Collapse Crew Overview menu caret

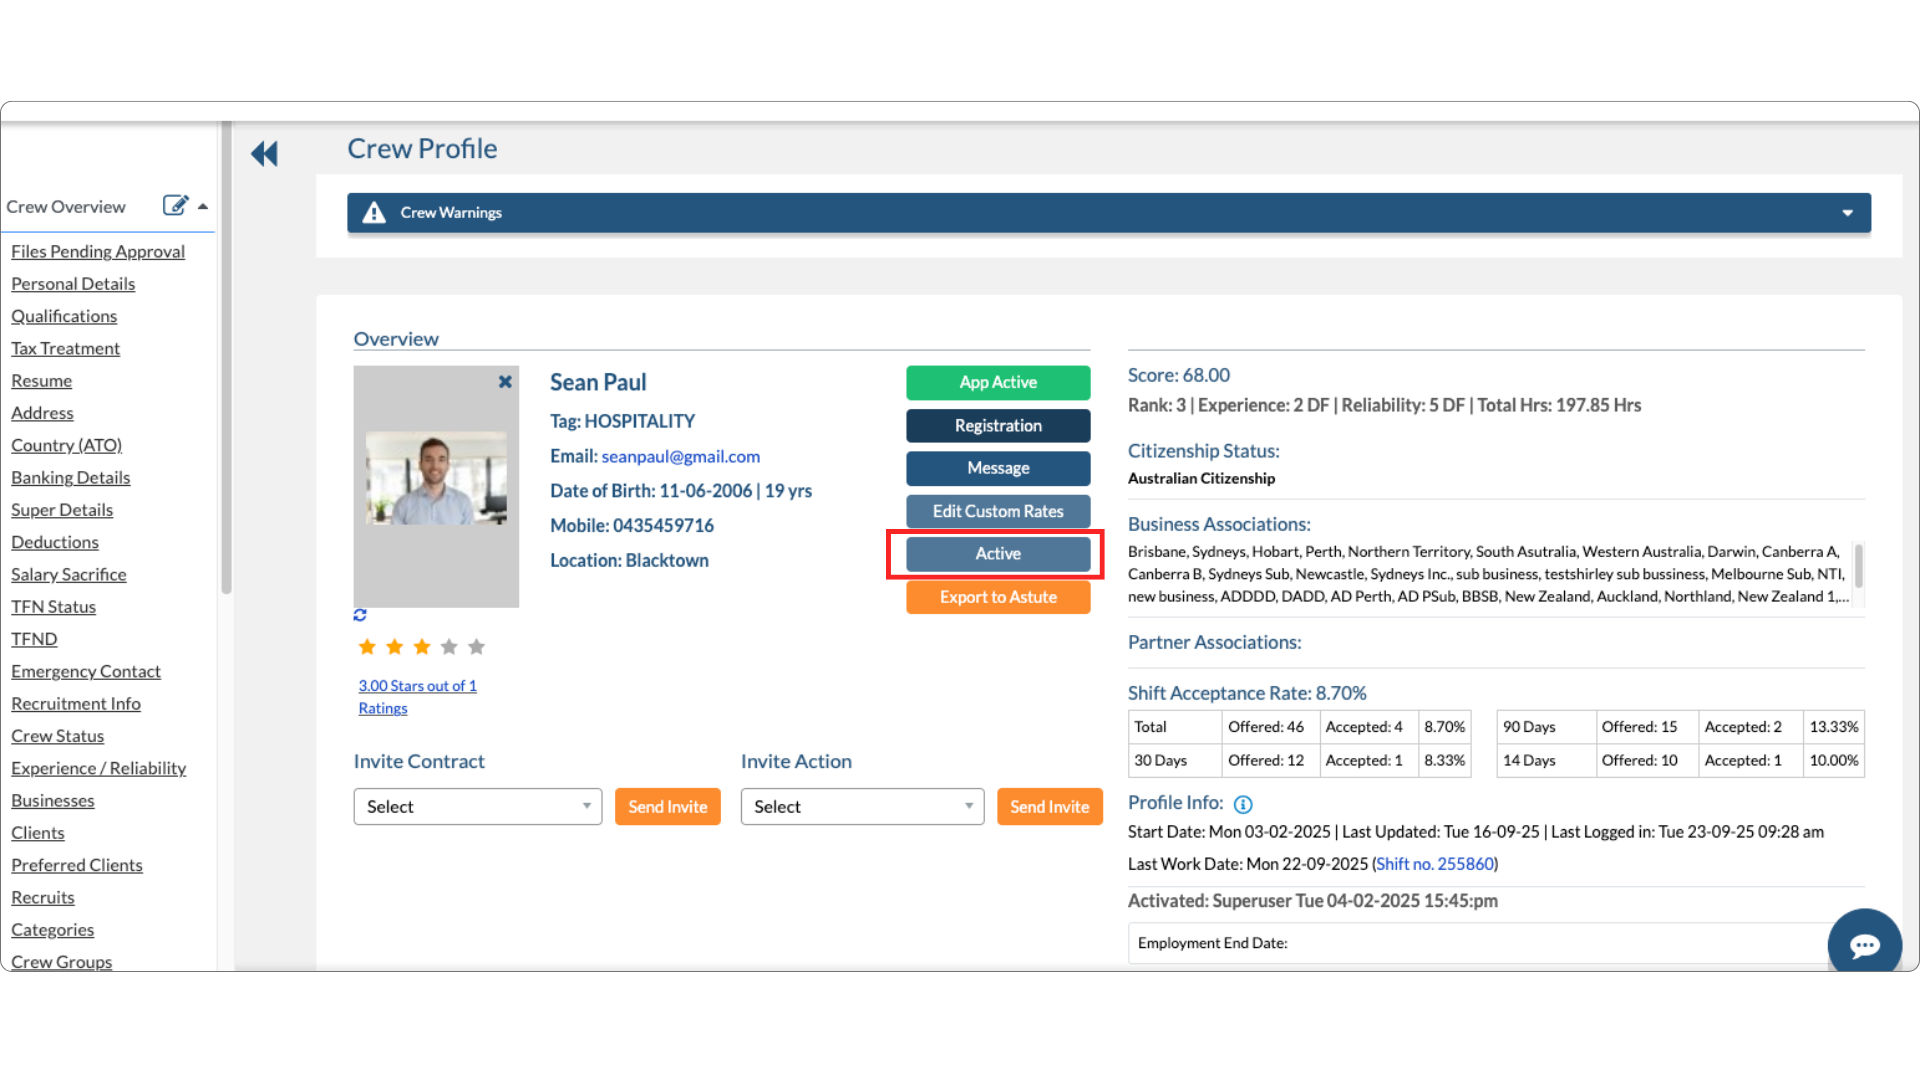[203, 207]
